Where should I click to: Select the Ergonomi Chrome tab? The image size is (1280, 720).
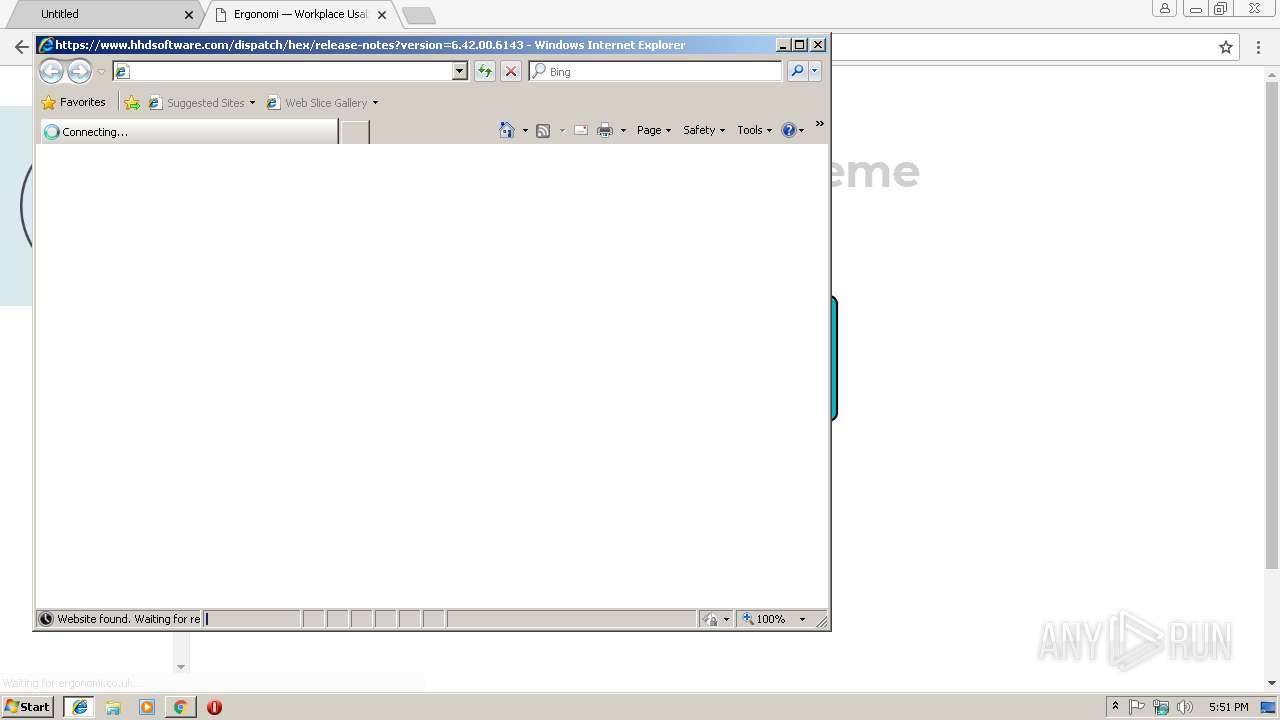[x=300, y=14]
